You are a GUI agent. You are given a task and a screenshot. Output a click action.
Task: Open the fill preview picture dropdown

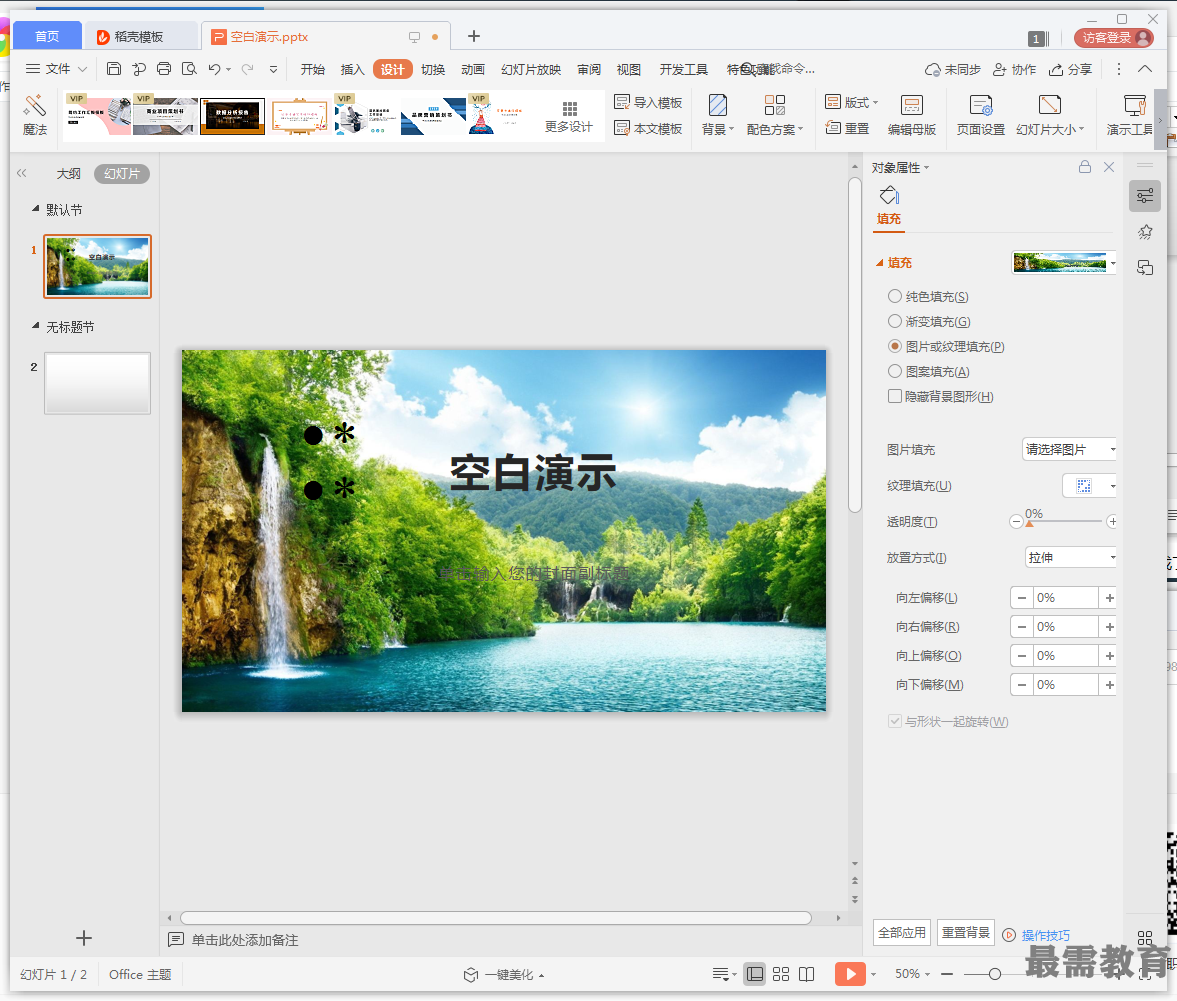(1064, 263)
